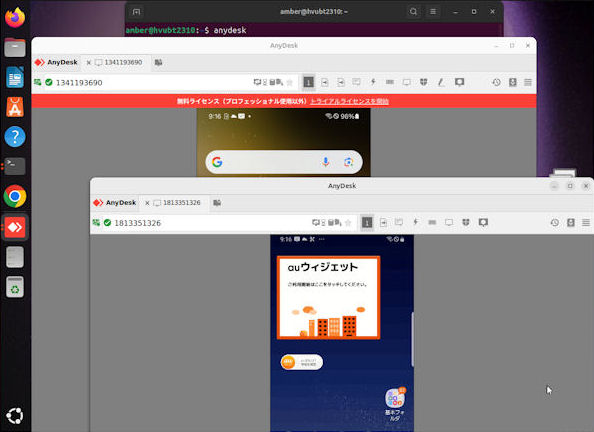Click favorite star in 1813351326 address bar
This screenshot has width=594, height=432.
(348, 223)
